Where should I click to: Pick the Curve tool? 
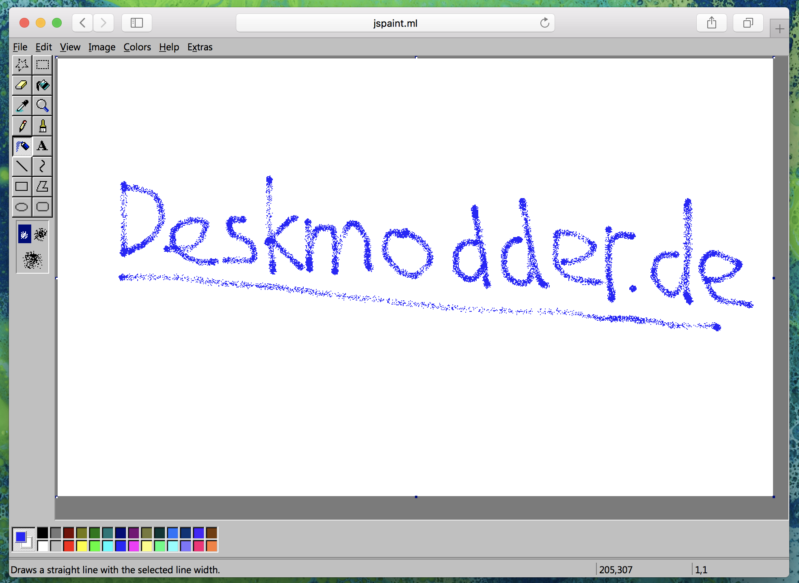[42, 166]
